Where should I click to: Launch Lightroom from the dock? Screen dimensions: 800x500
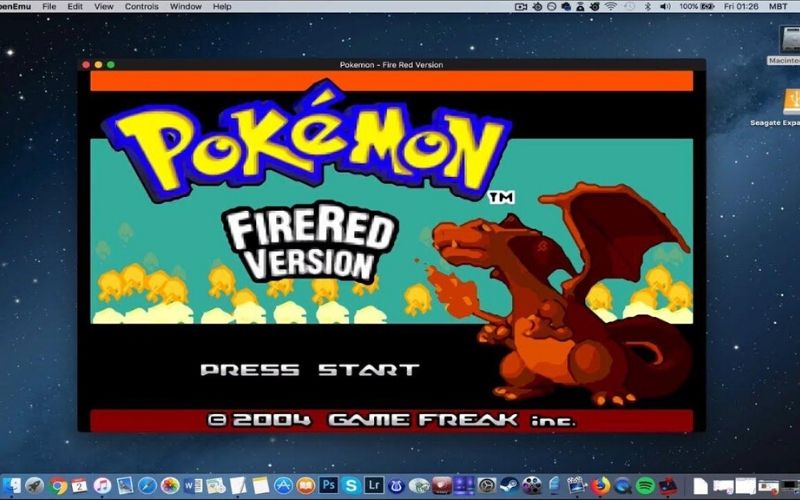[x=373, y=484]
